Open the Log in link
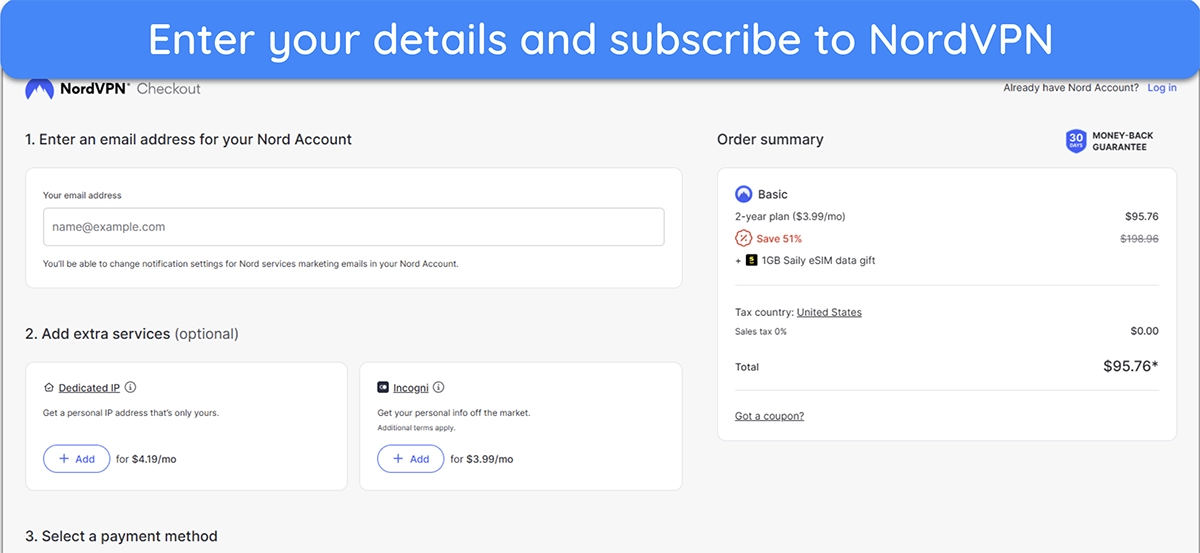The height and width of the screenshot is (553, 1200). coord(1162,88)
